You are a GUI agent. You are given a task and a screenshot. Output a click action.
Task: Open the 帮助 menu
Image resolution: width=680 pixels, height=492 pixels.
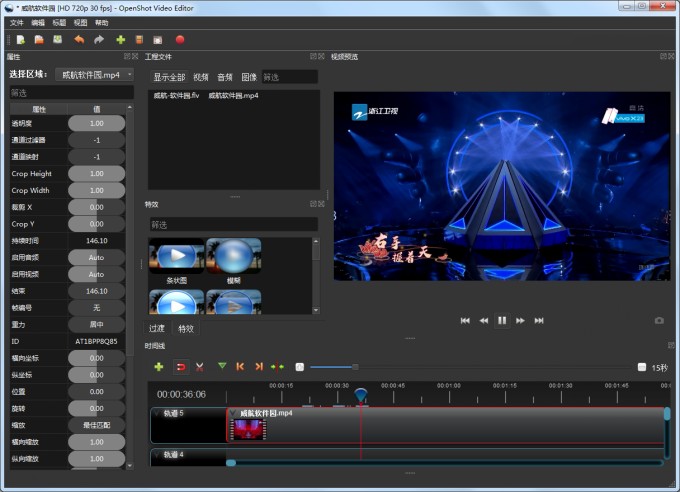(101, 23)
